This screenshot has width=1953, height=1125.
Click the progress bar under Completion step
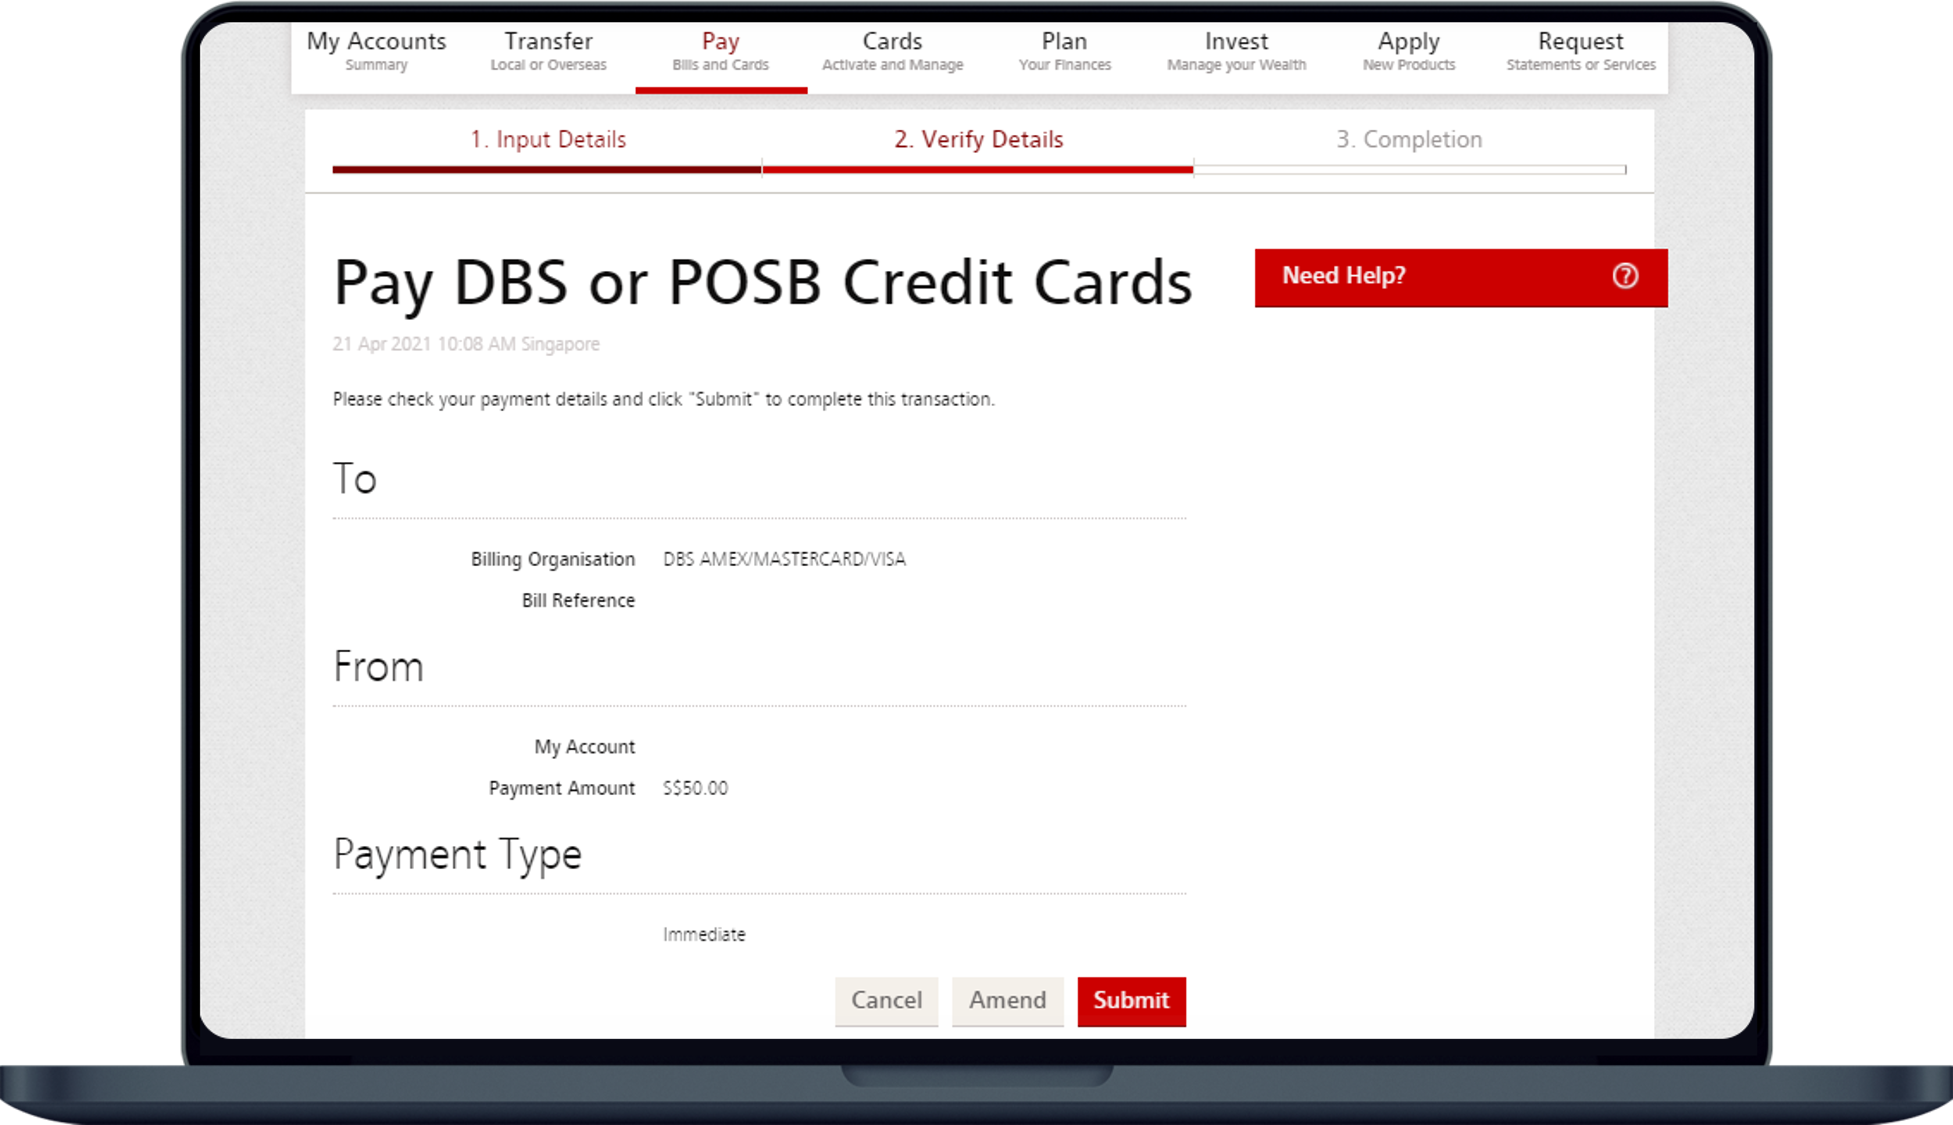pyautogui.click(x=1409, y=170)
